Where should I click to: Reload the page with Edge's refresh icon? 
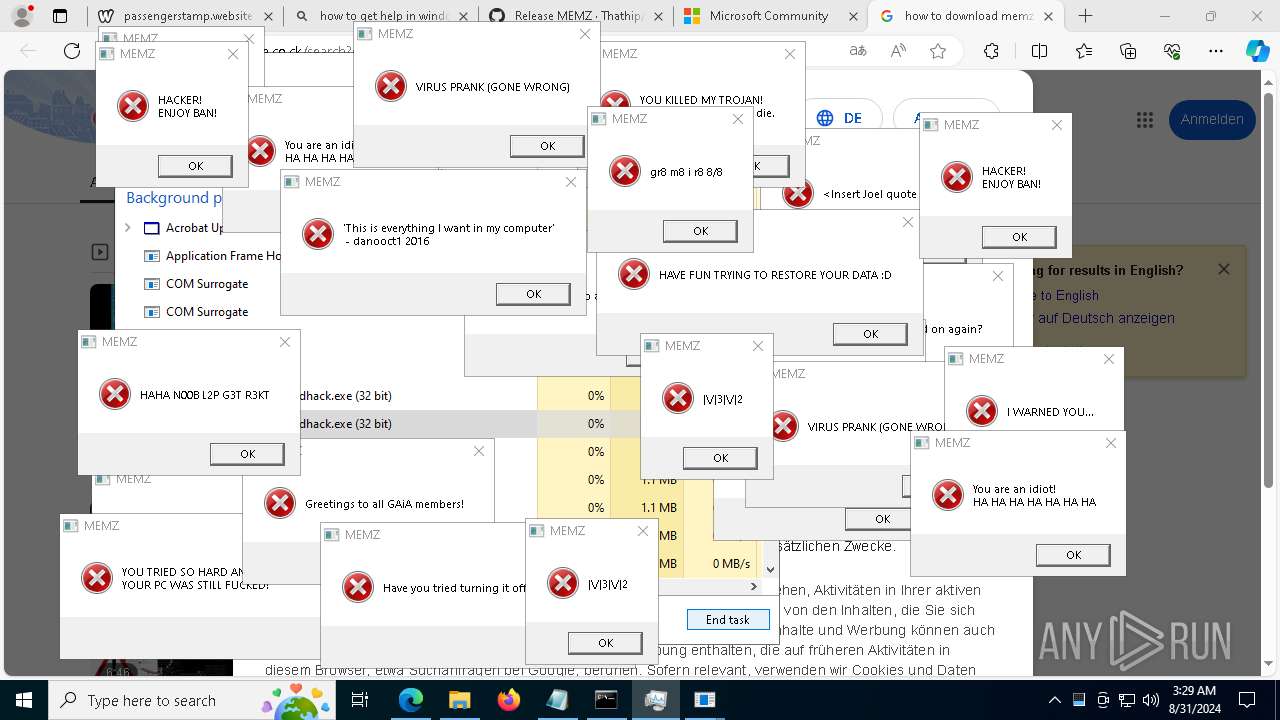(x=72, y=51)
